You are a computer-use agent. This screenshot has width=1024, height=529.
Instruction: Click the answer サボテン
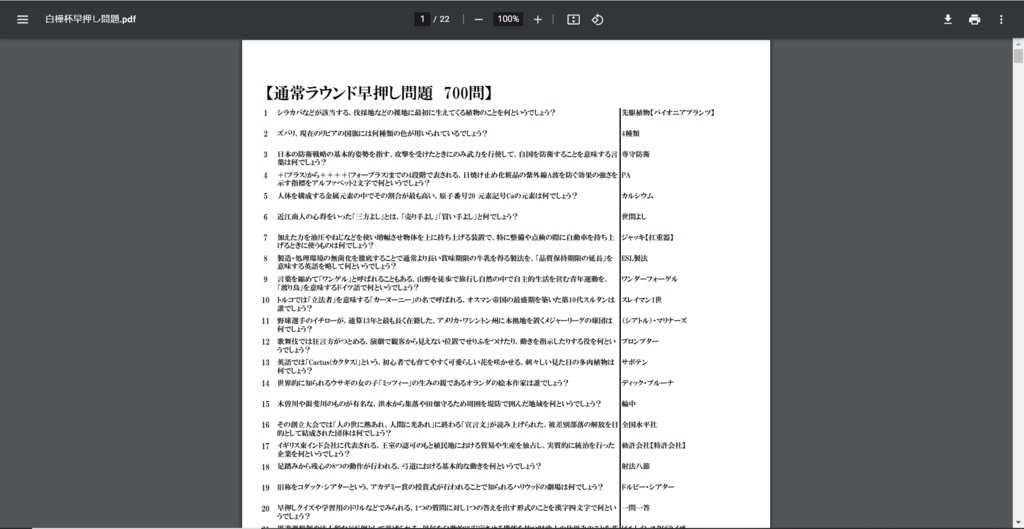point(634,362)
